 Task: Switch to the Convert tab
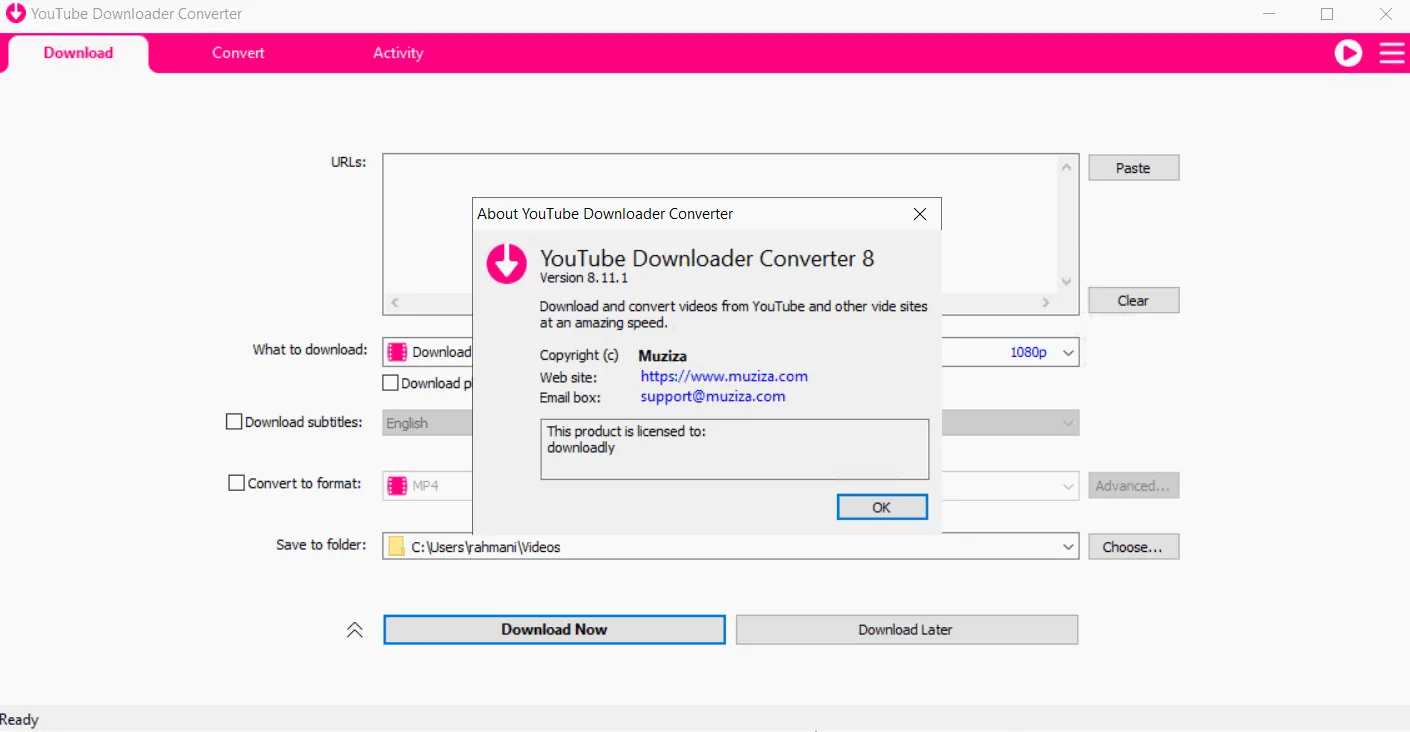point(238,53)
